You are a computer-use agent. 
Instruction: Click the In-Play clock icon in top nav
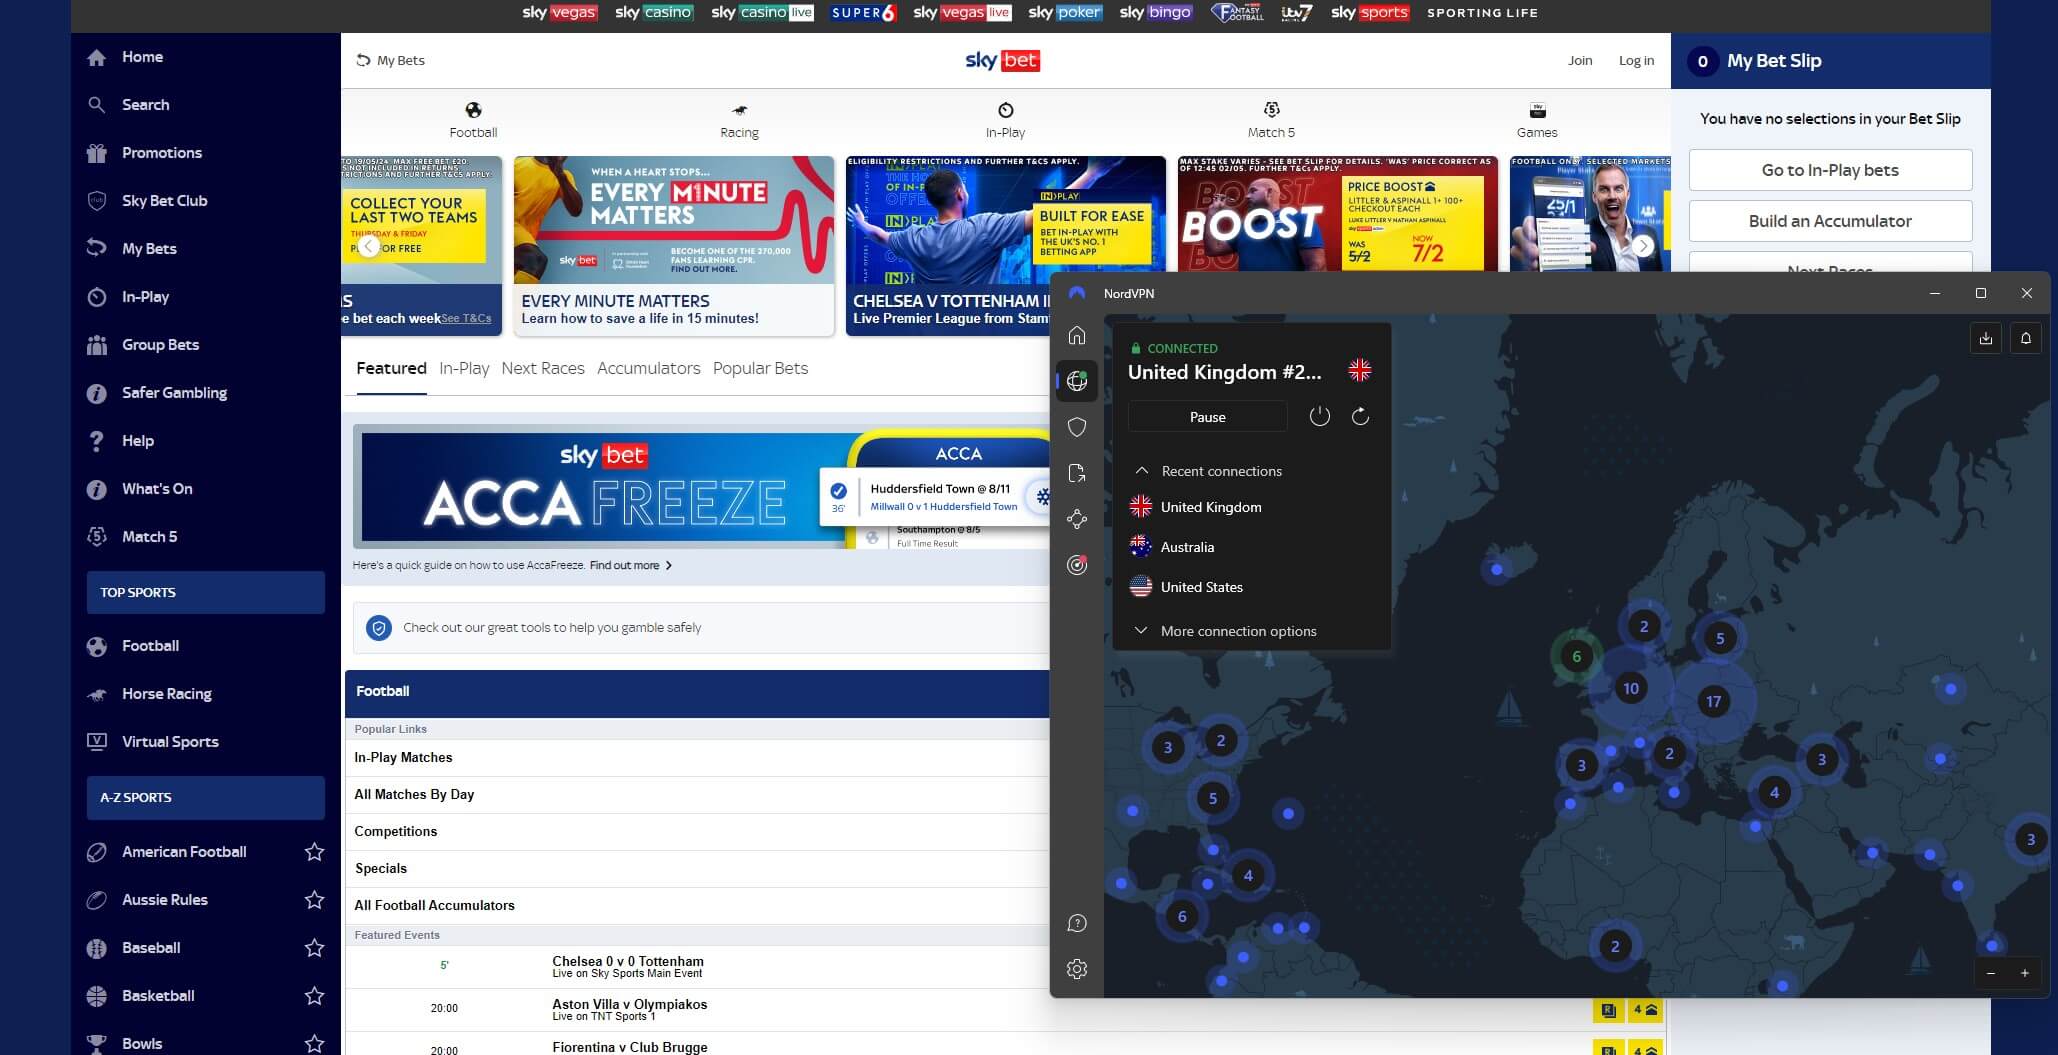tap(1005, 110)
